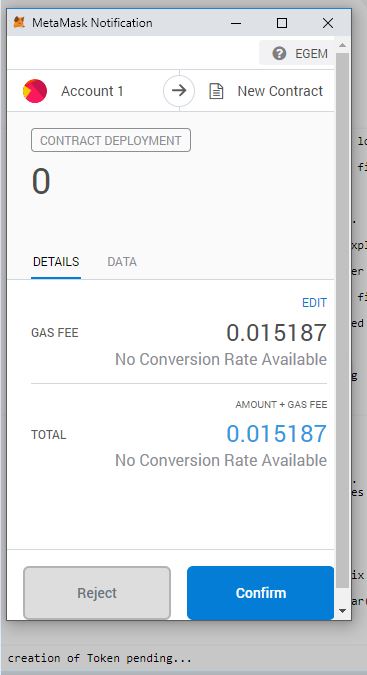Switch to the DATA tab

pos(122,262)
